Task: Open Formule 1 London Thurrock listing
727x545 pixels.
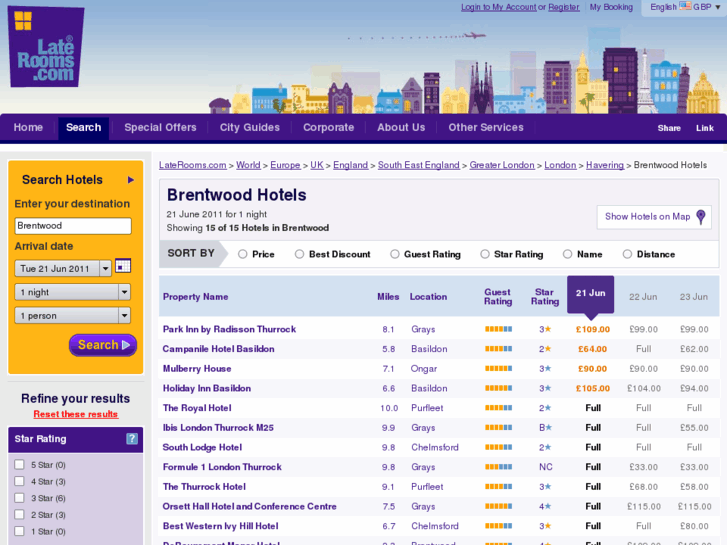Action: [222, 467]
